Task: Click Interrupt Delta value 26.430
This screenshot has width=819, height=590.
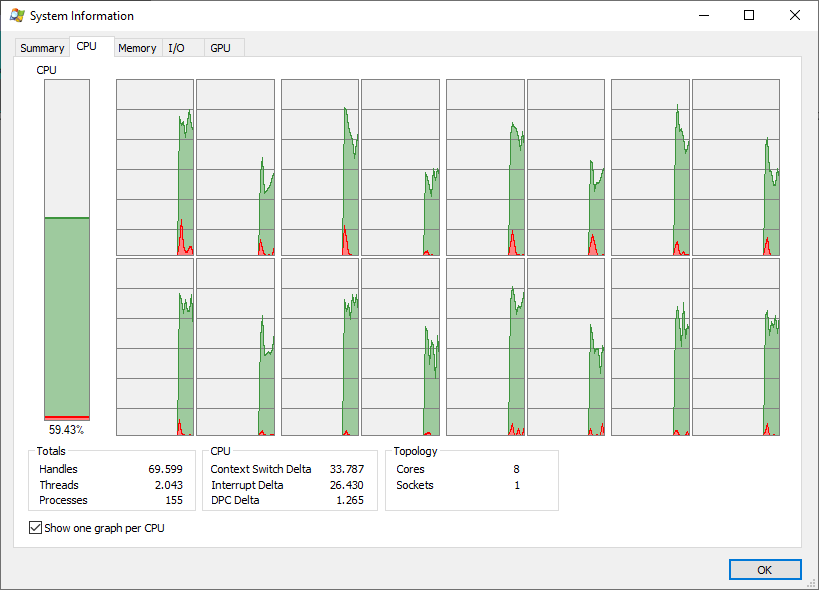Action: [x=347, y=485]
